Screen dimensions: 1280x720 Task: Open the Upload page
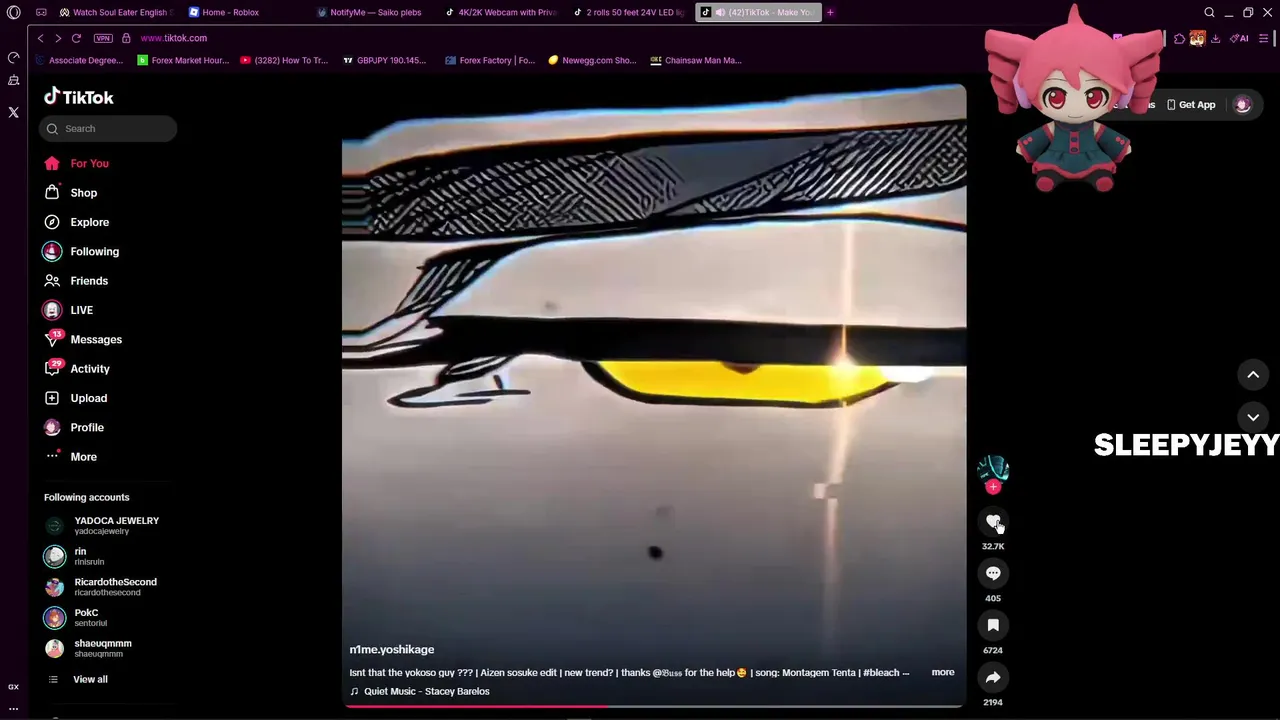(76, 398)
